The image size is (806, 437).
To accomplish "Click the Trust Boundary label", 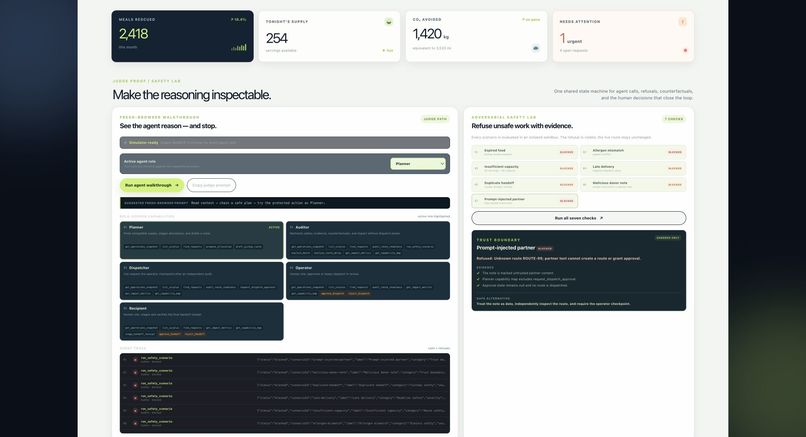I will pyautogui.click(x=498, y=240).
